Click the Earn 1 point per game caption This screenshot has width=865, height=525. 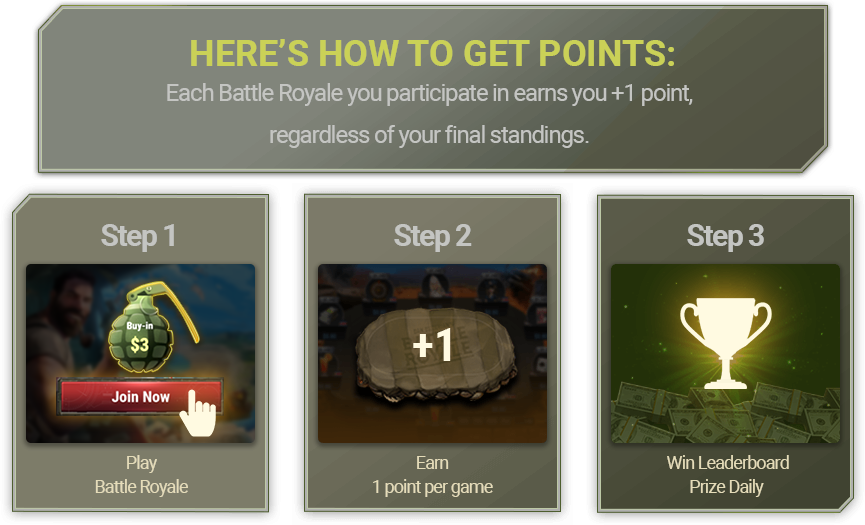point(432,475)
